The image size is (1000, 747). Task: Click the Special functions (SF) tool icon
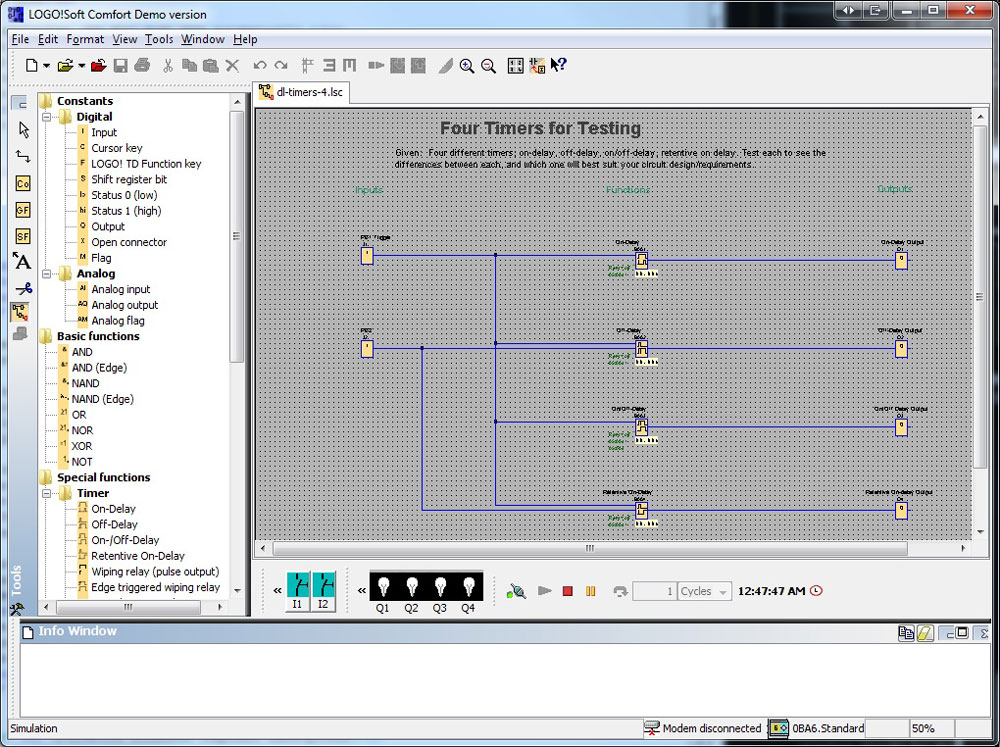pyautogui.click(x=23, y=236)
